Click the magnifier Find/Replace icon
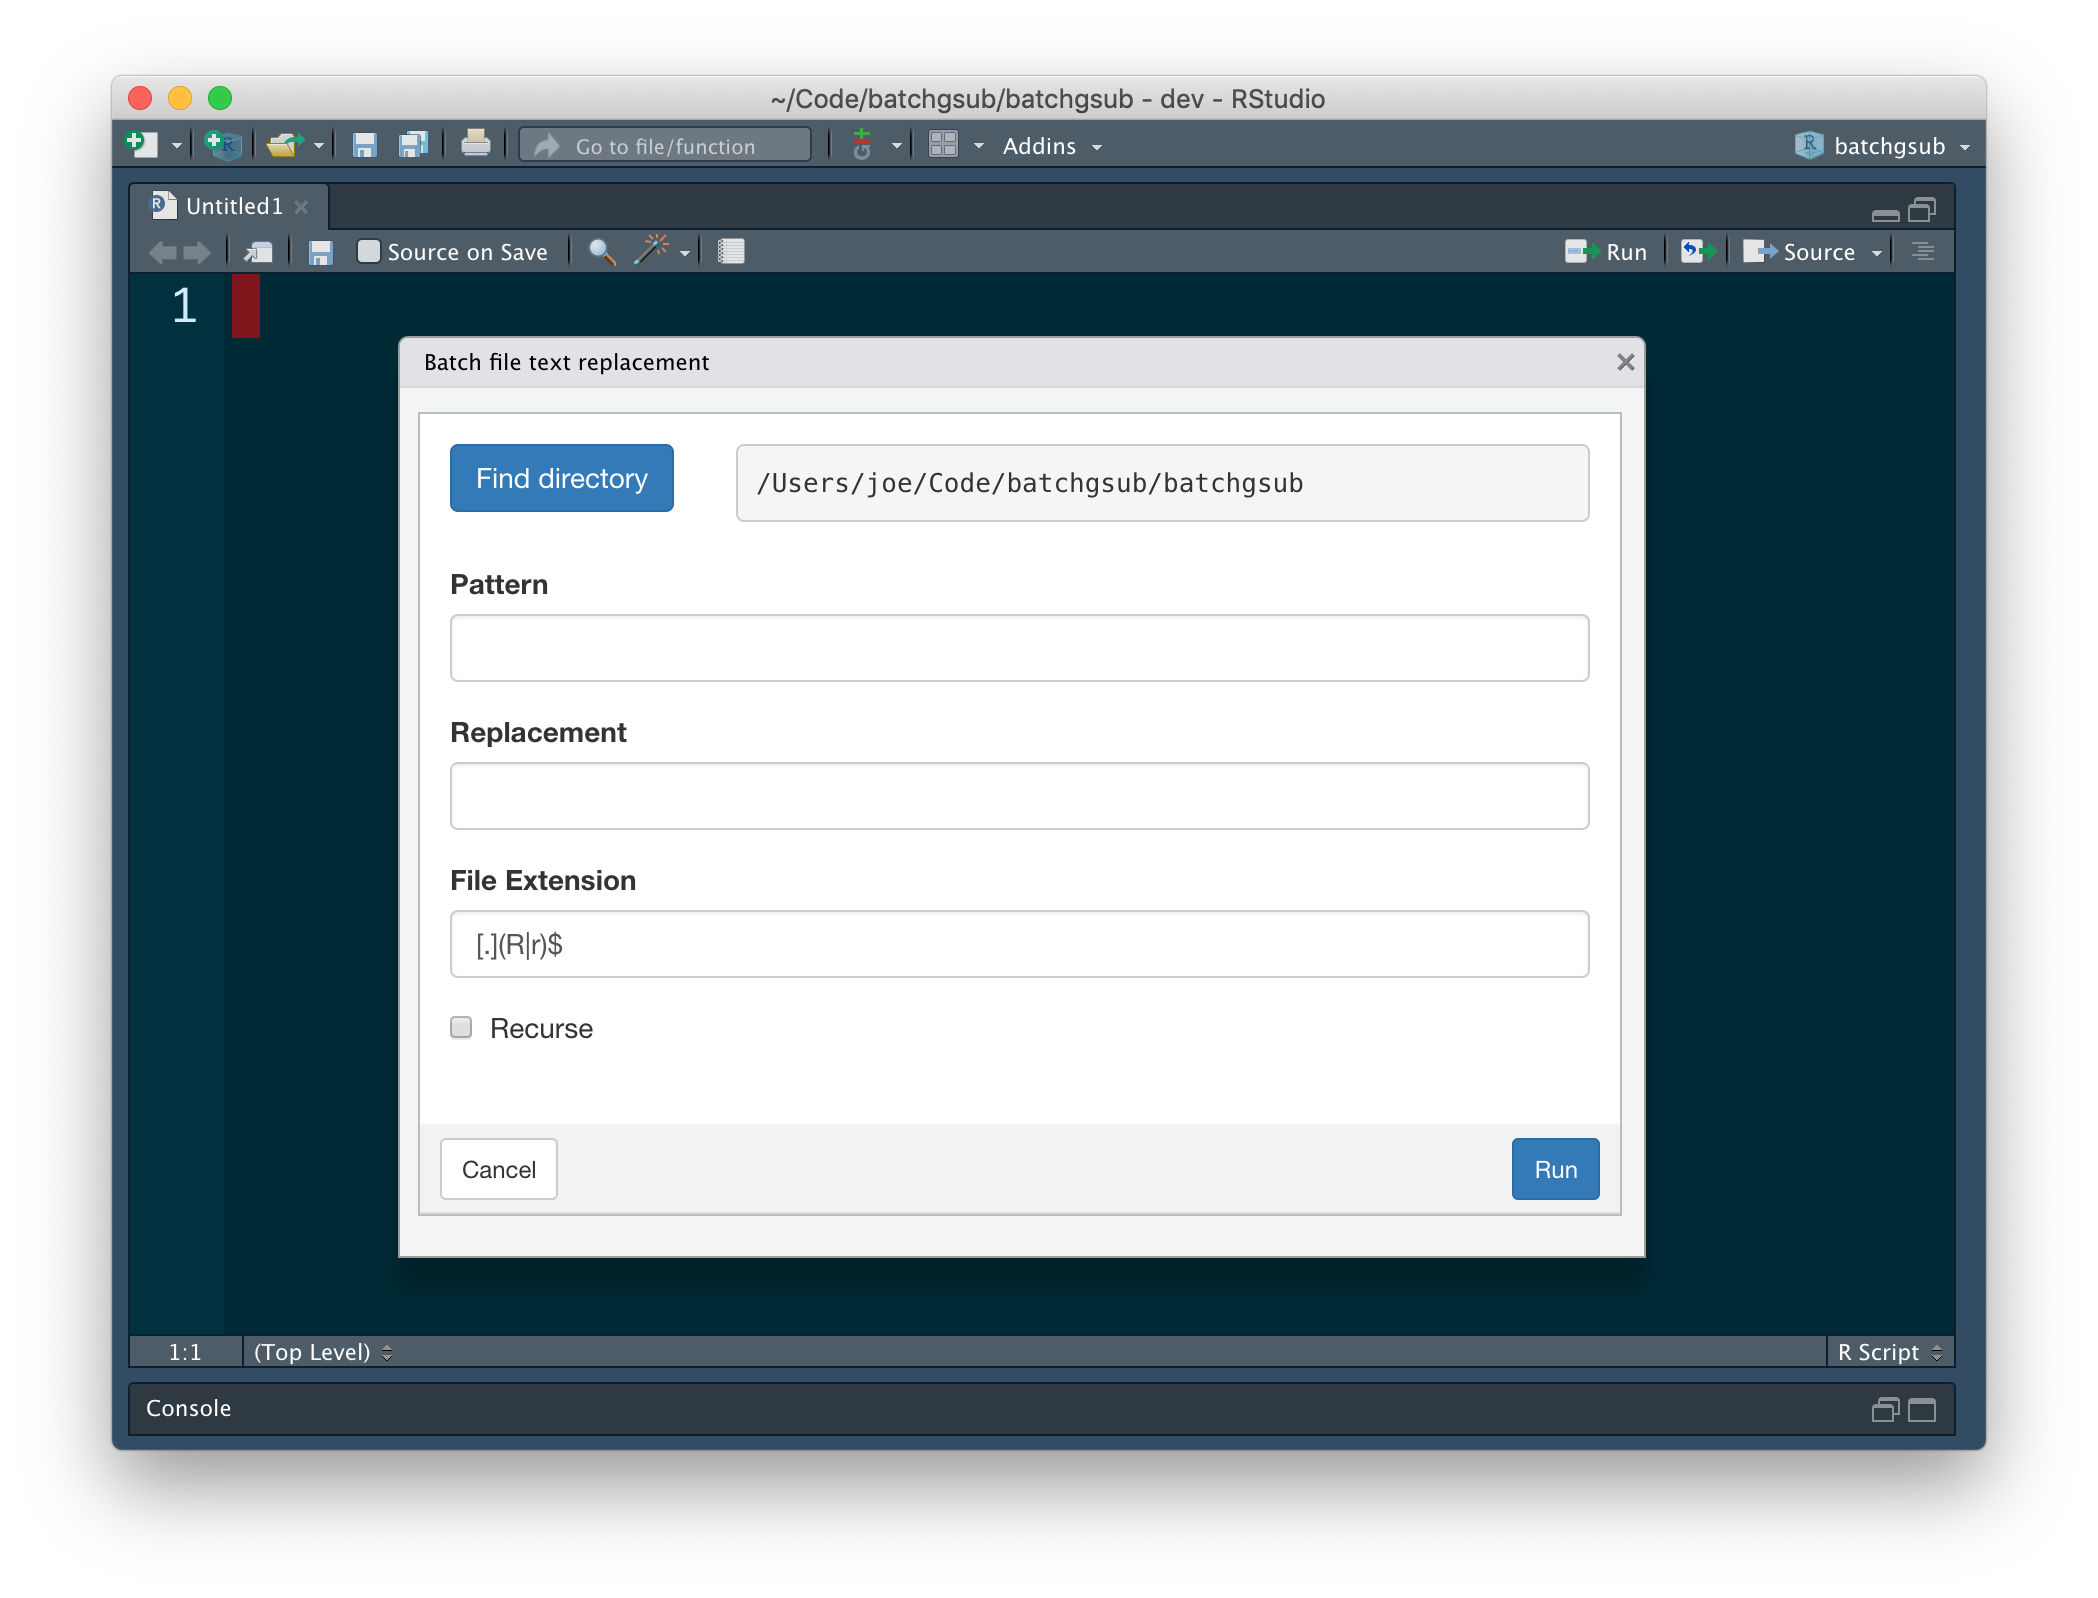This screenshot has width=2098, height=1598. tap(601, 251)
